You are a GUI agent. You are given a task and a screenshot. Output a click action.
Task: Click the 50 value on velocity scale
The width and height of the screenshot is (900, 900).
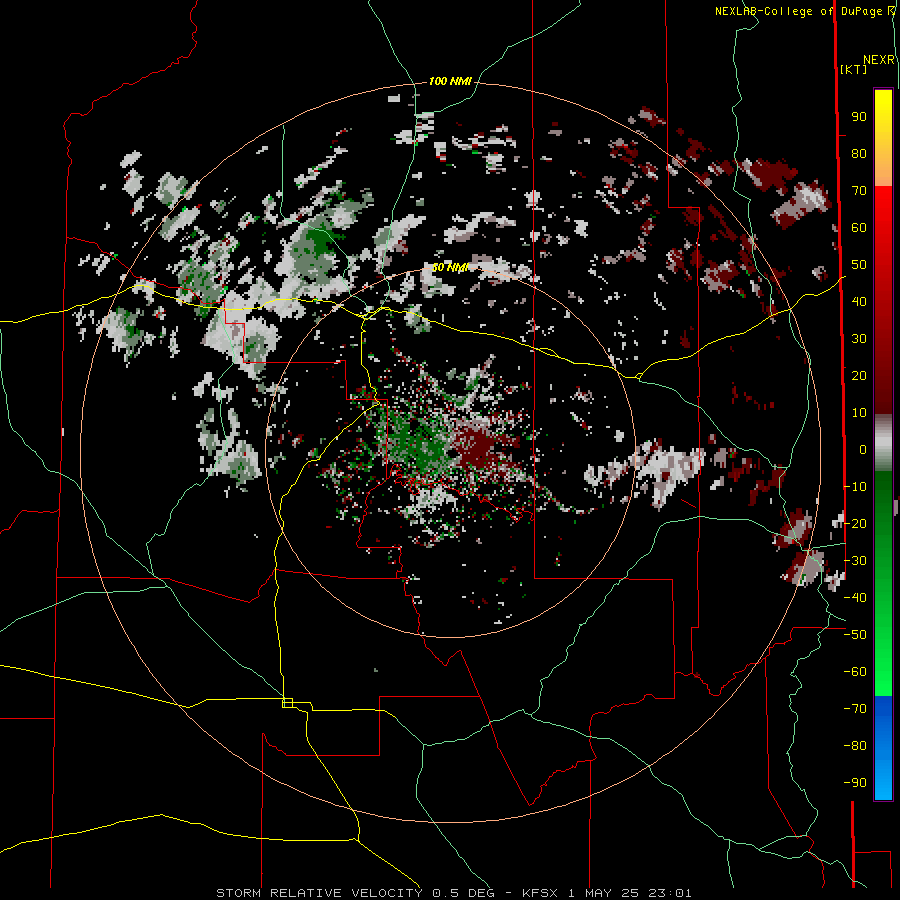click(859, 265)
